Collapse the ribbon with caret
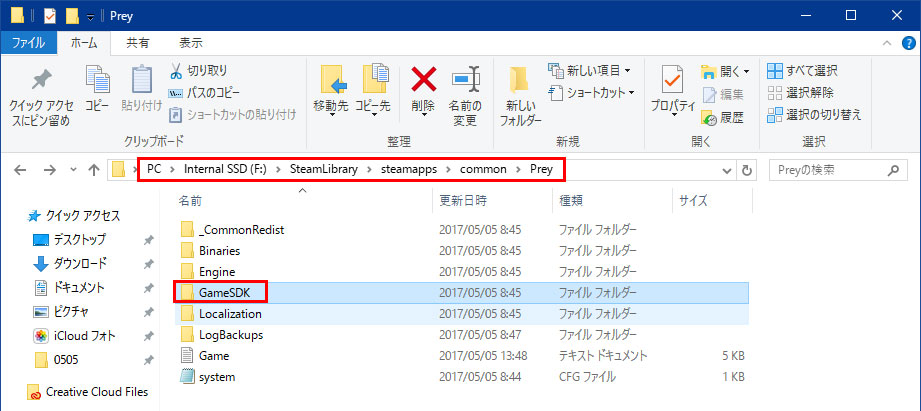 888,43
